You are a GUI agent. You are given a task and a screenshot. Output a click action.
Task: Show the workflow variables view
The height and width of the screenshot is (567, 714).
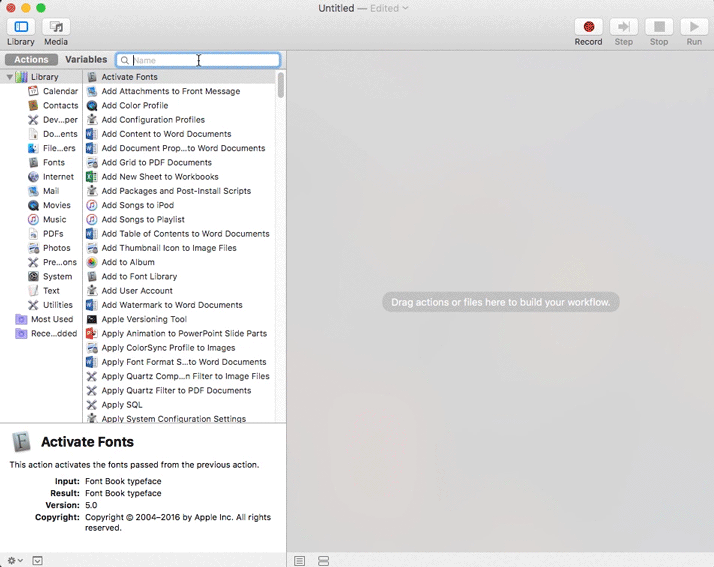[x=323, y=561]
